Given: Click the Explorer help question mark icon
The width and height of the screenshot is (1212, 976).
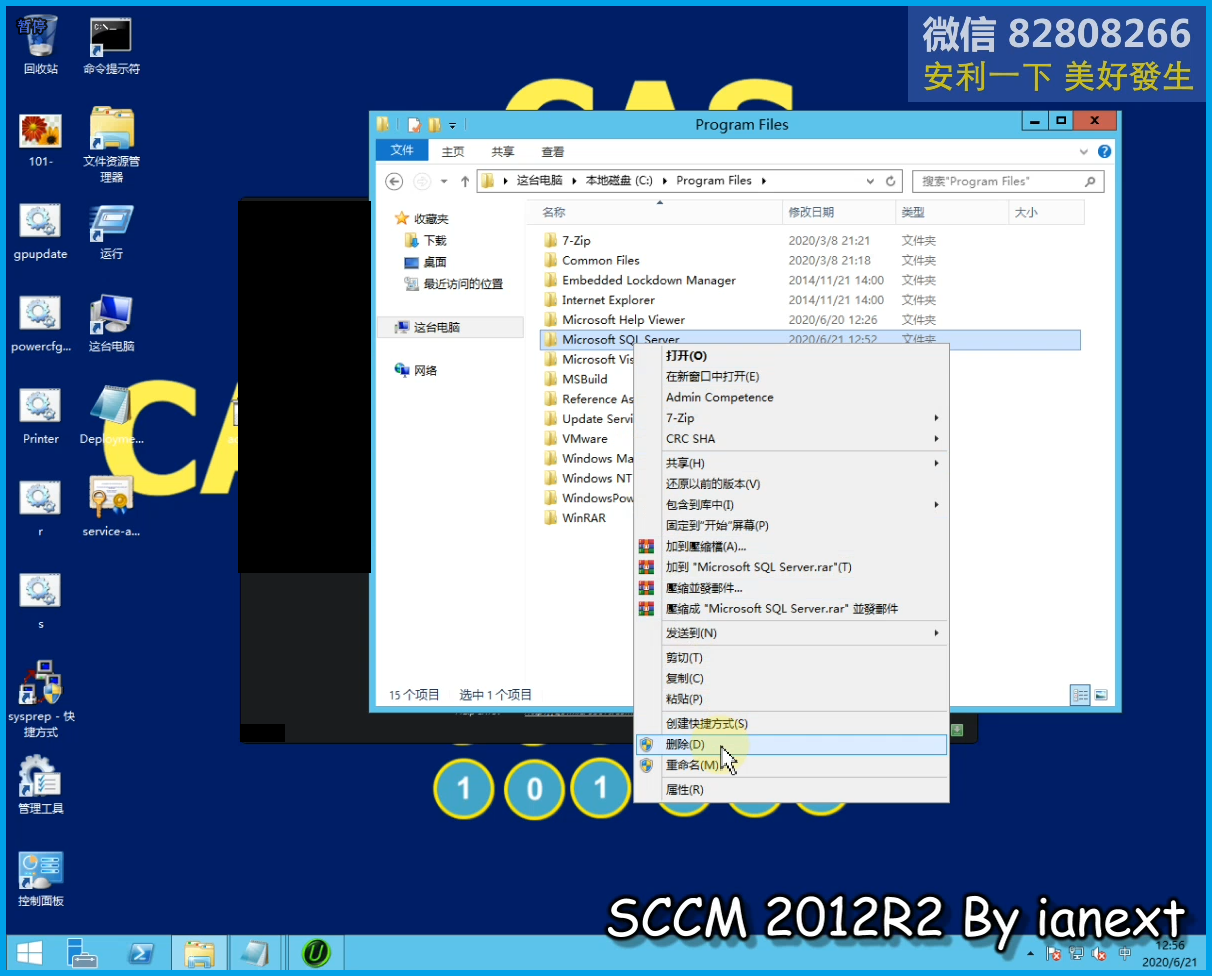Looking at the screenshot, I should [x=1104, y=152].
